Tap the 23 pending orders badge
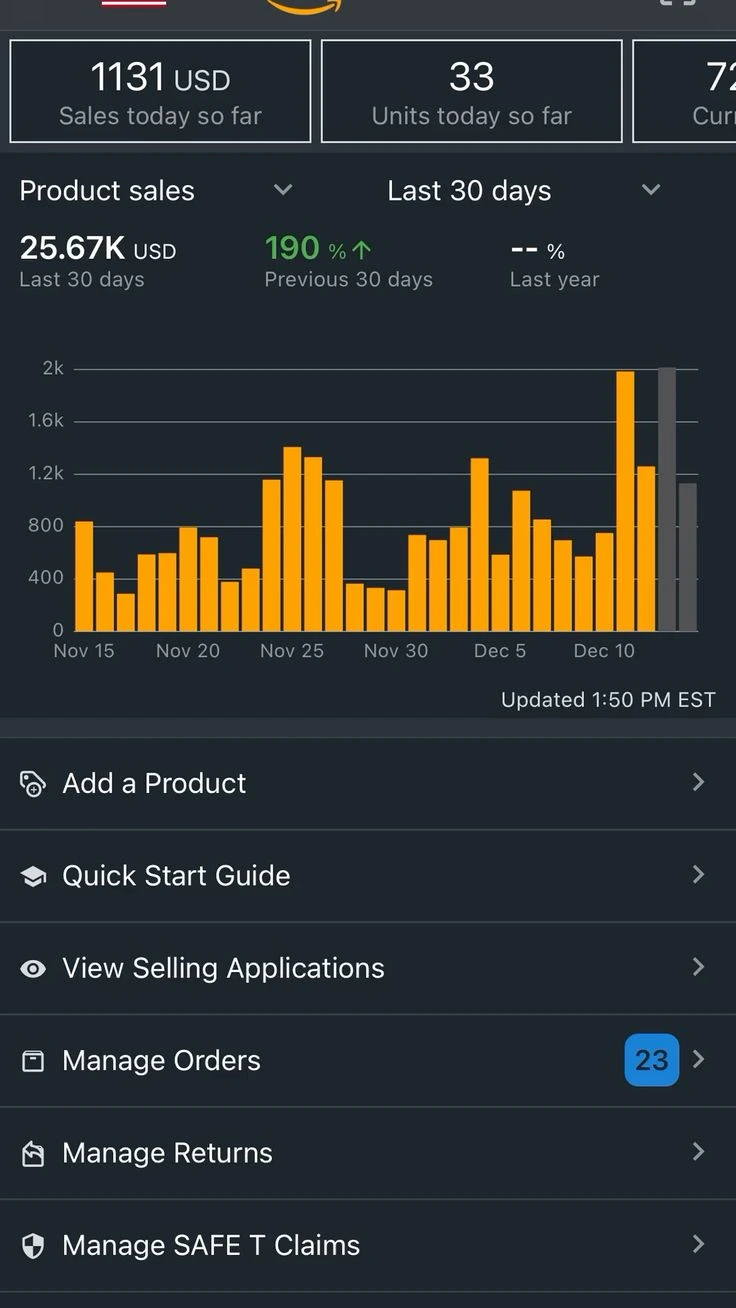736x1308 pixels. point(651,1060)
